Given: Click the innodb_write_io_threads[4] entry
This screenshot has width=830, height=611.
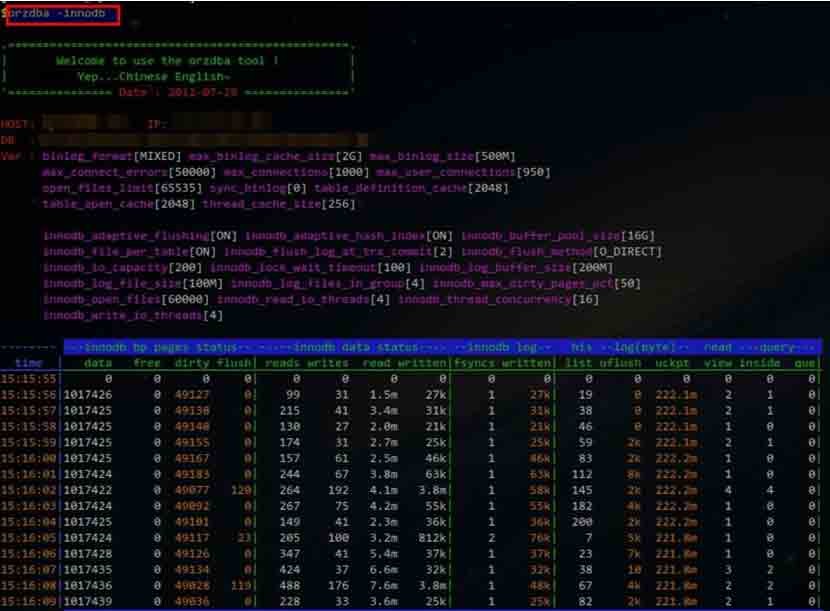Looking at the screenshot, I should 132,316.
